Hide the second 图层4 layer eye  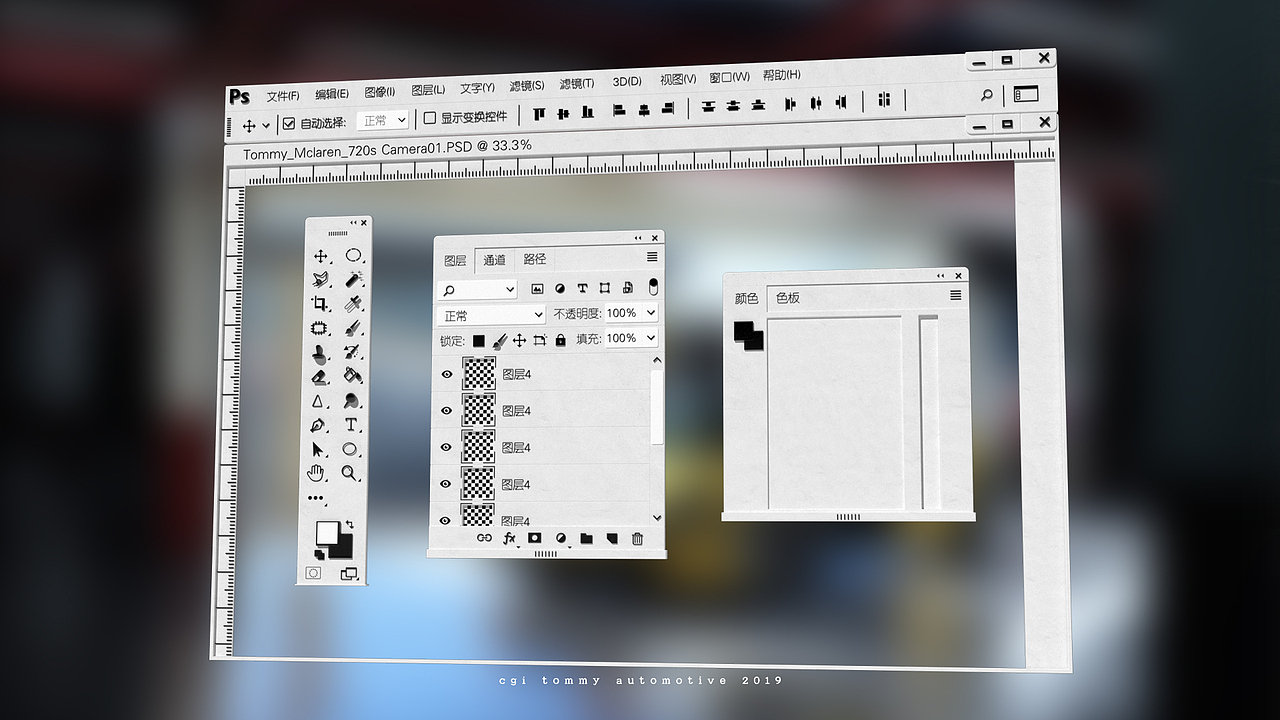pos(447,411)
